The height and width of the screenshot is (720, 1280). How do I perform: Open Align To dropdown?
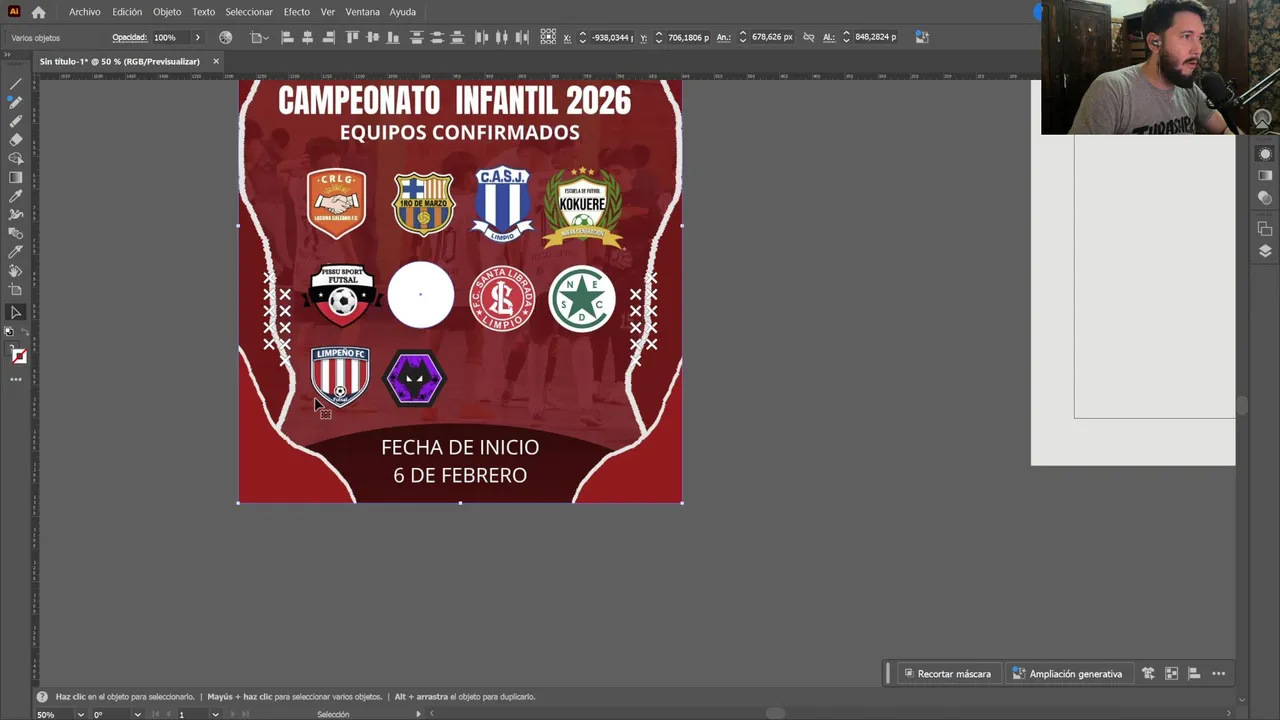point(258,37)
